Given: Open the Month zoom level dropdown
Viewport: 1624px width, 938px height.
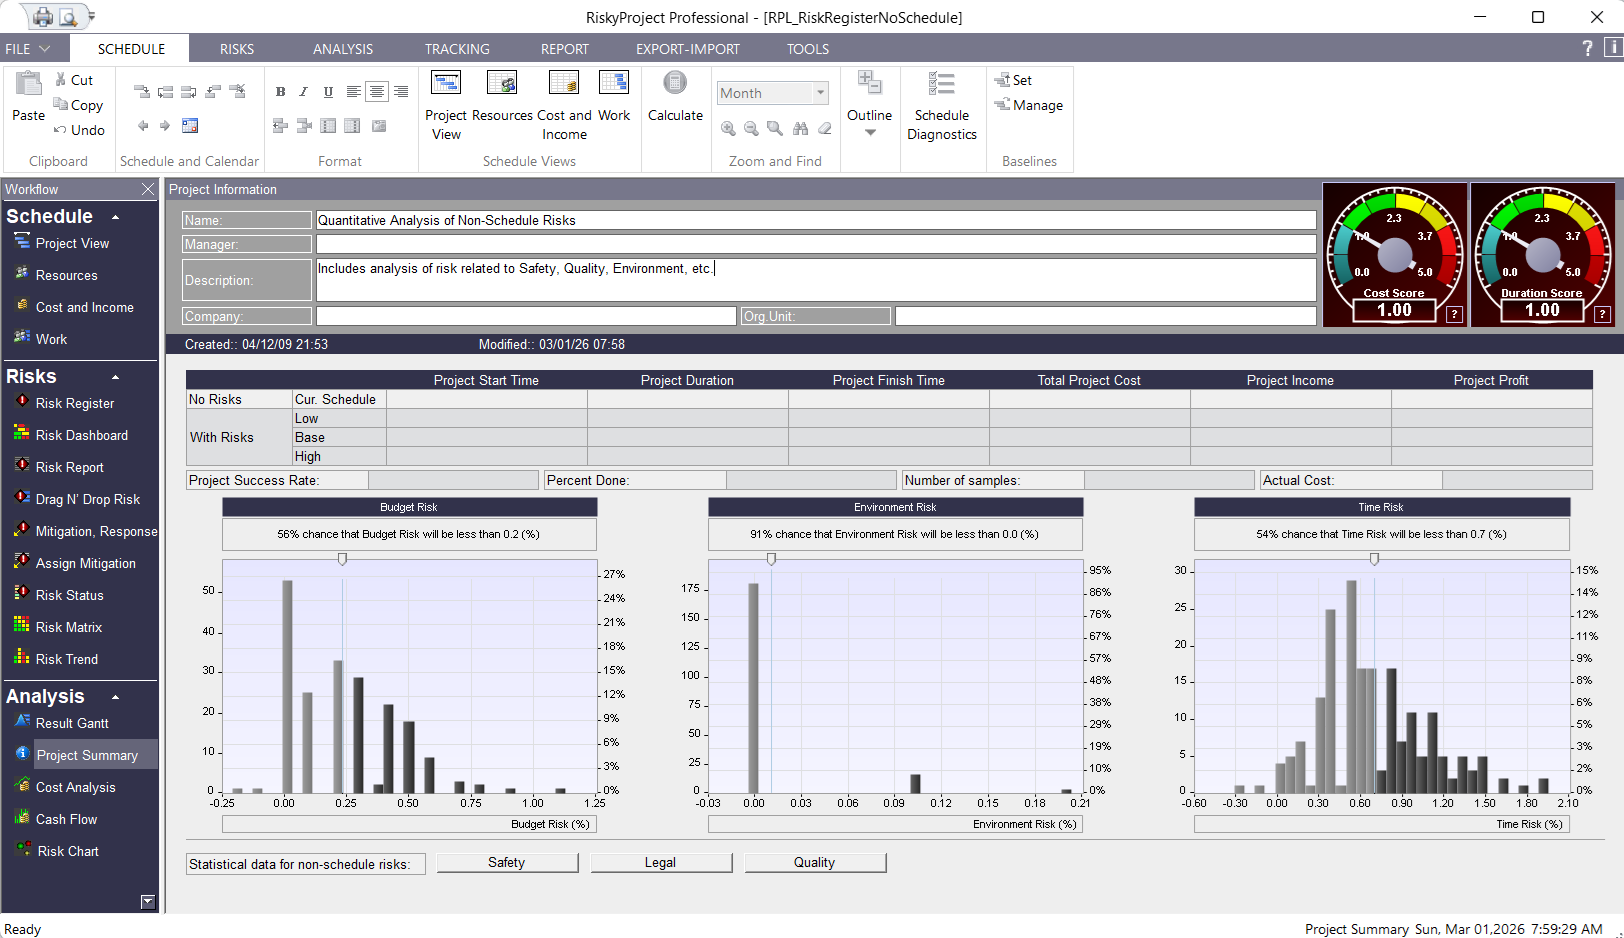Looking at the screenshot, I should click(x=818, y=92).
